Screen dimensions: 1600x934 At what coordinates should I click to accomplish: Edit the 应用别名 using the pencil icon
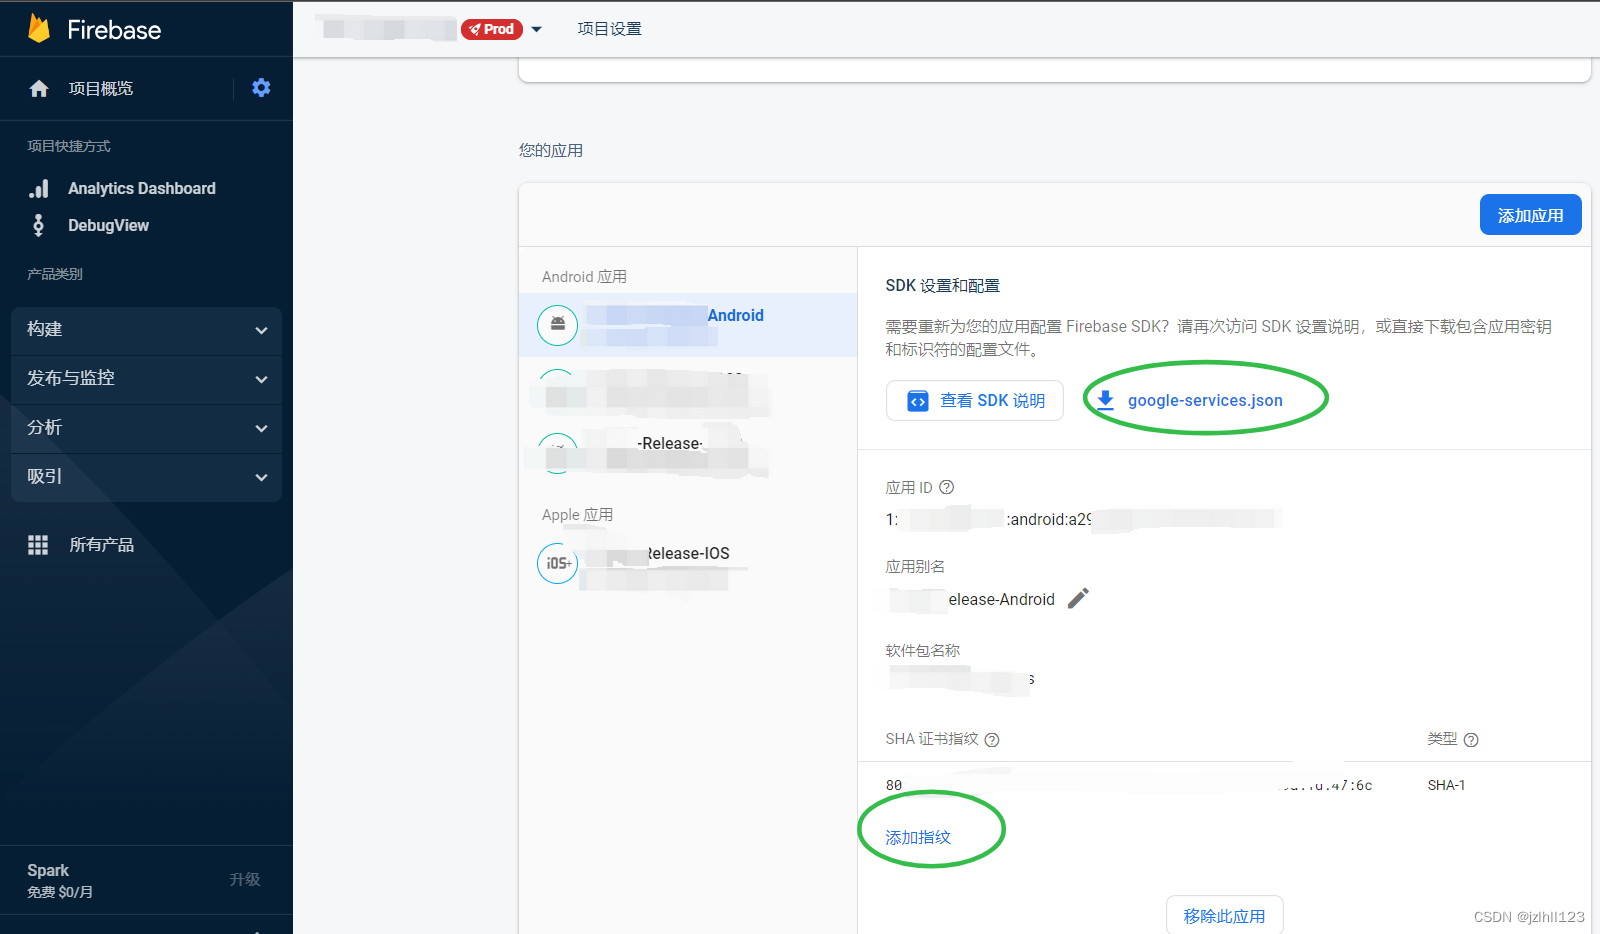tap(1078, 598)
